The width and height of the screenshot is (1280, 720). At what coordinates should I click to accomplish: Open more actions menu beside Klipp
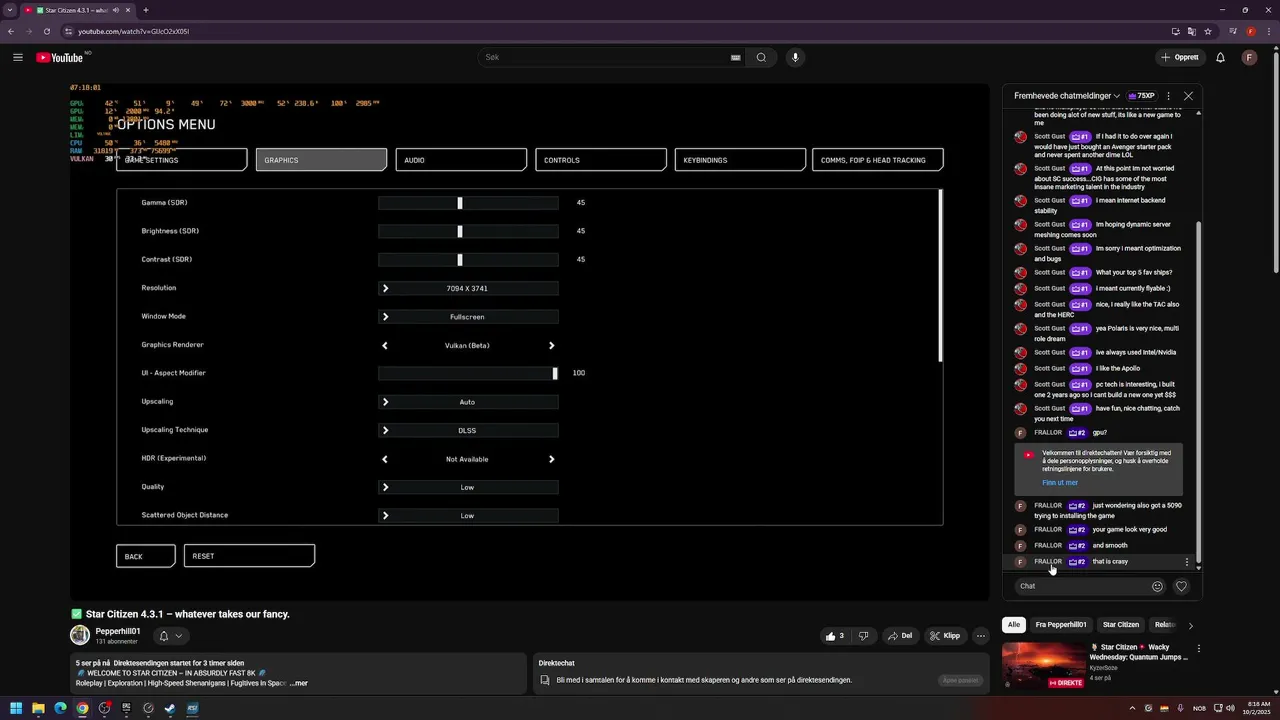pos(981,636)
